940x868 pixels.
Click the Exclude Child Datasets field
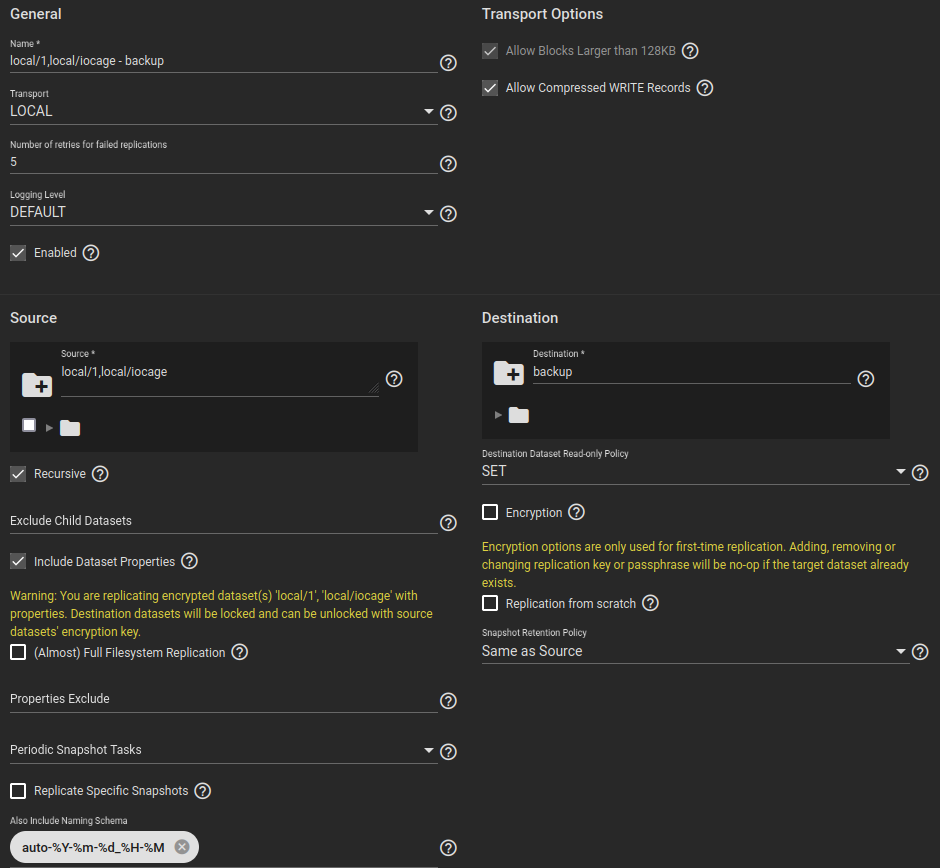(223, 521)
